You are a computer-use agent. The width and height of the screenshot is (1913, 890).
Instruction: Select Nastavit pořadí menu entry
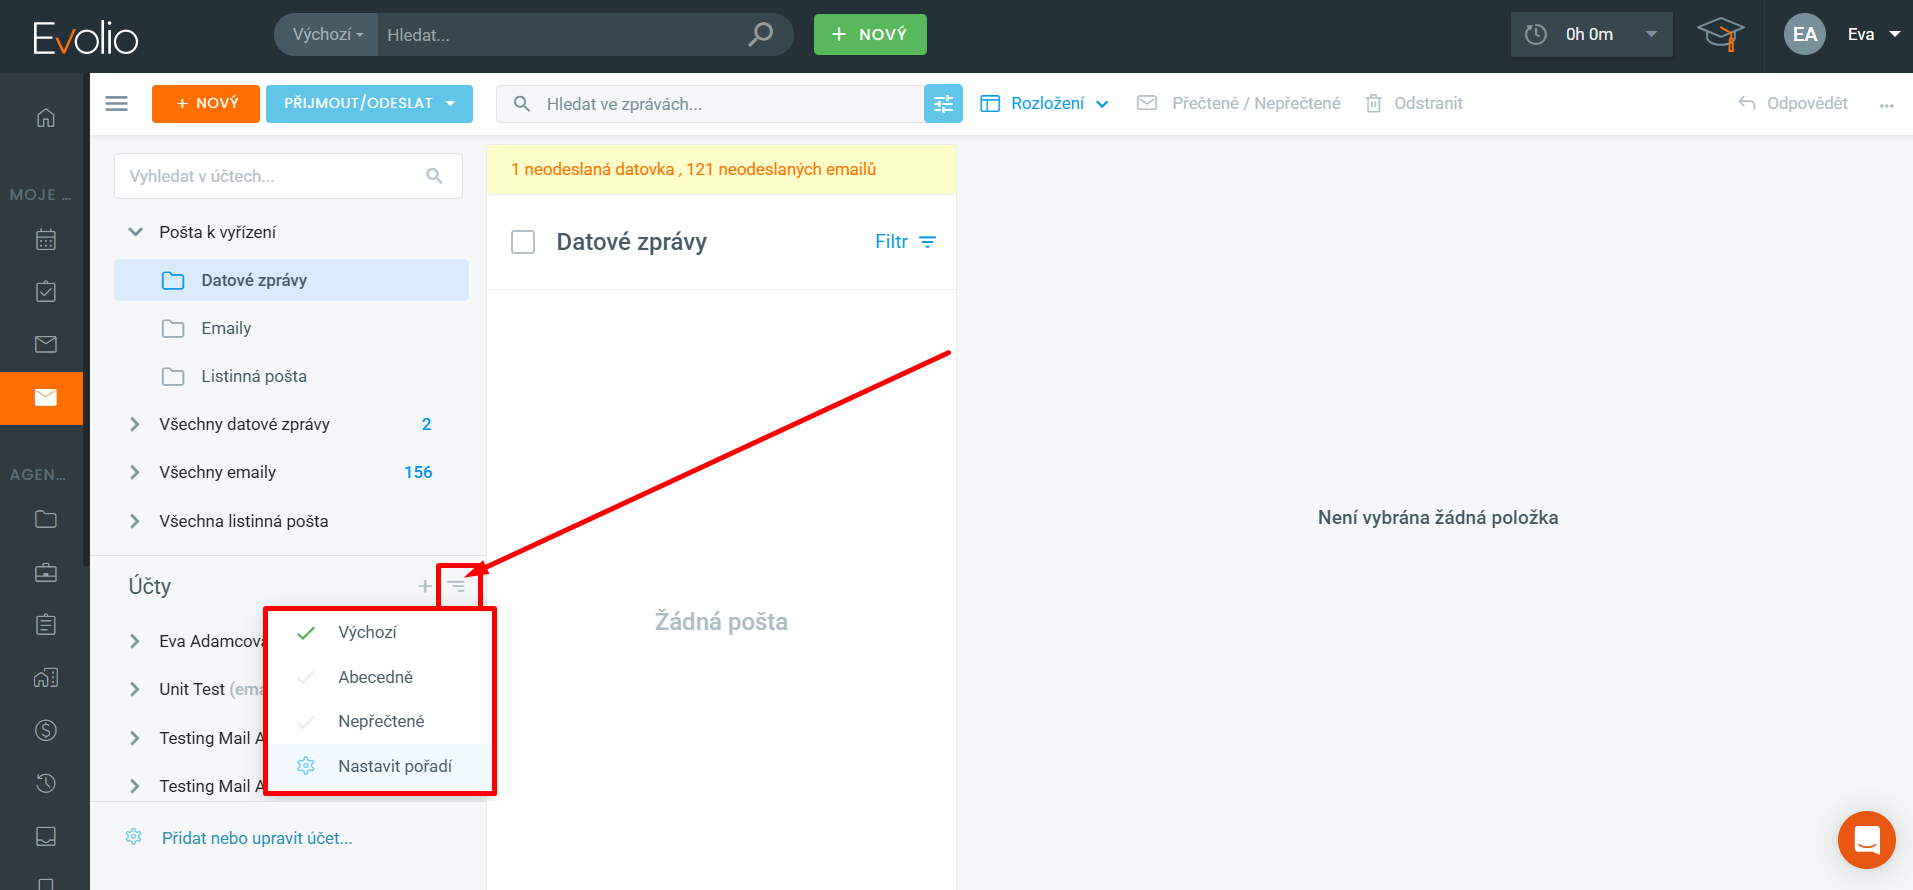pyautogui.click(x=394, y=766)
